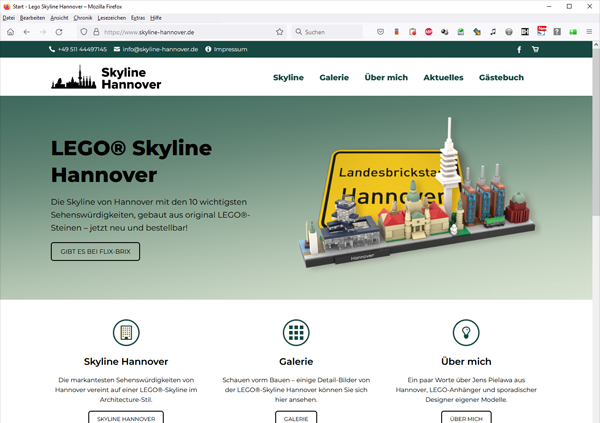
Task: Click the Suchen search field
Action: [x=328, y=32]
